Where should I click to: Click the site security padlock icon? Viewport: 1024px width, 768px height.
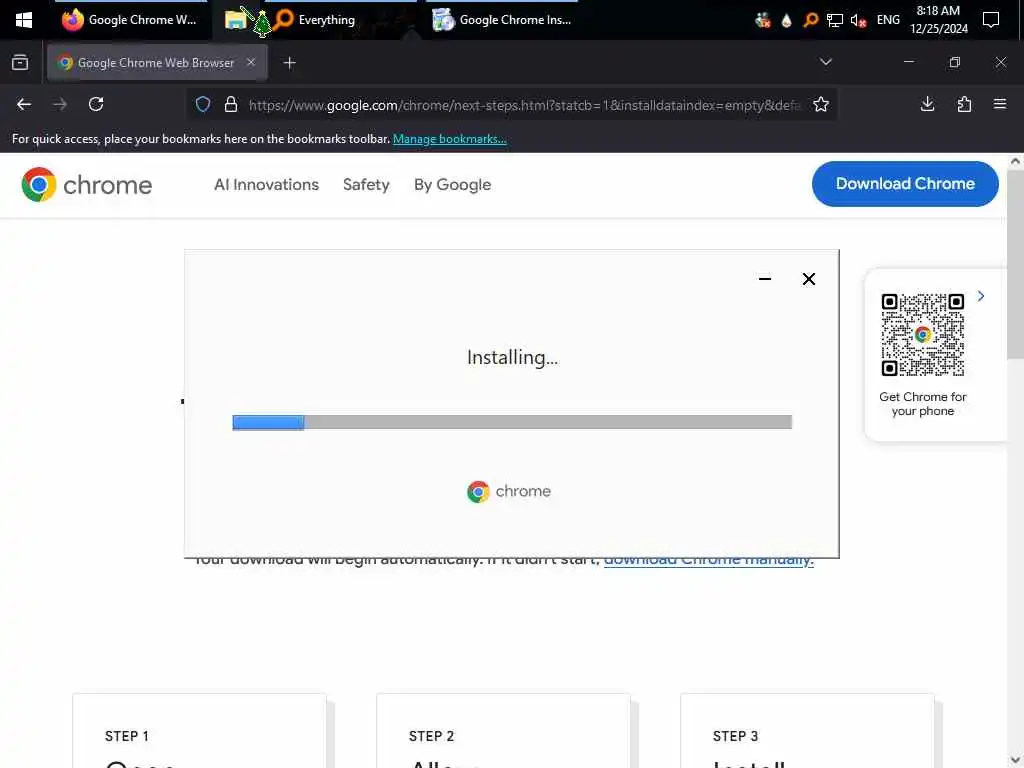tap(231, 104)
